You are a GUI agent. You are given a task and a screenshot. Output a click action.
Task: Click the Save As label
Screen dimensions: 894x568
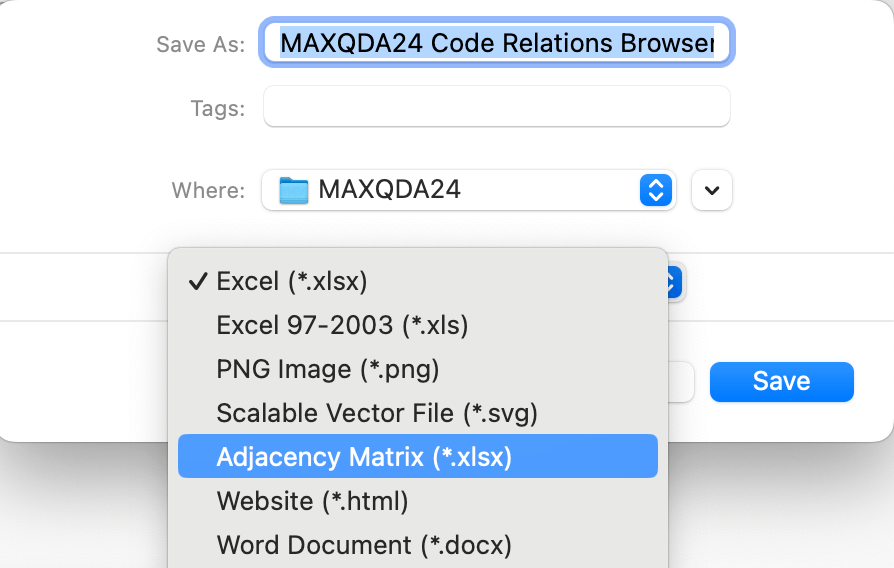click(201, 44)
